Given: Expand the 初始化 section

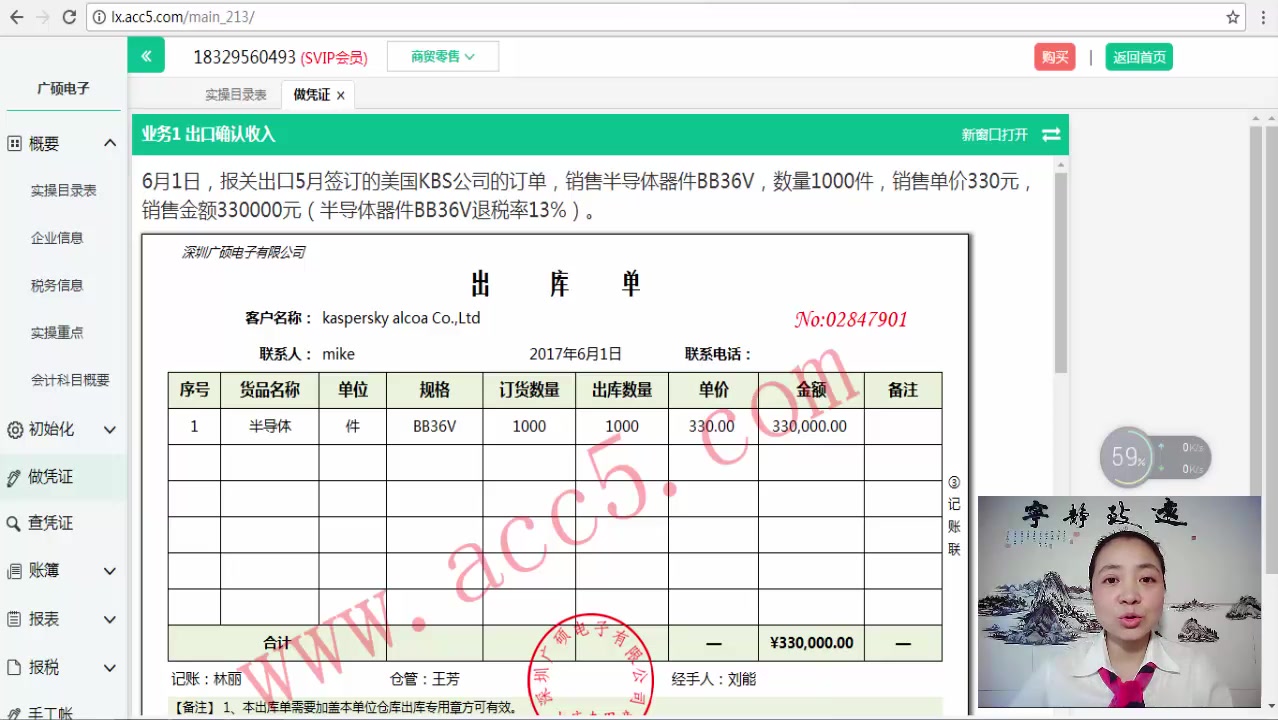Looking at the screenshot, I should click(x=110, y=429).
